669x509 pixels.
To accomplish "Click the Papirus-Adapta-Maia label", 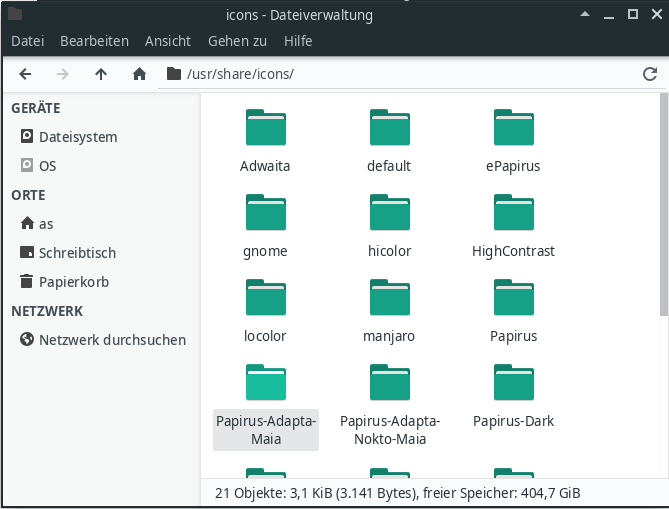I will point(266,430).
